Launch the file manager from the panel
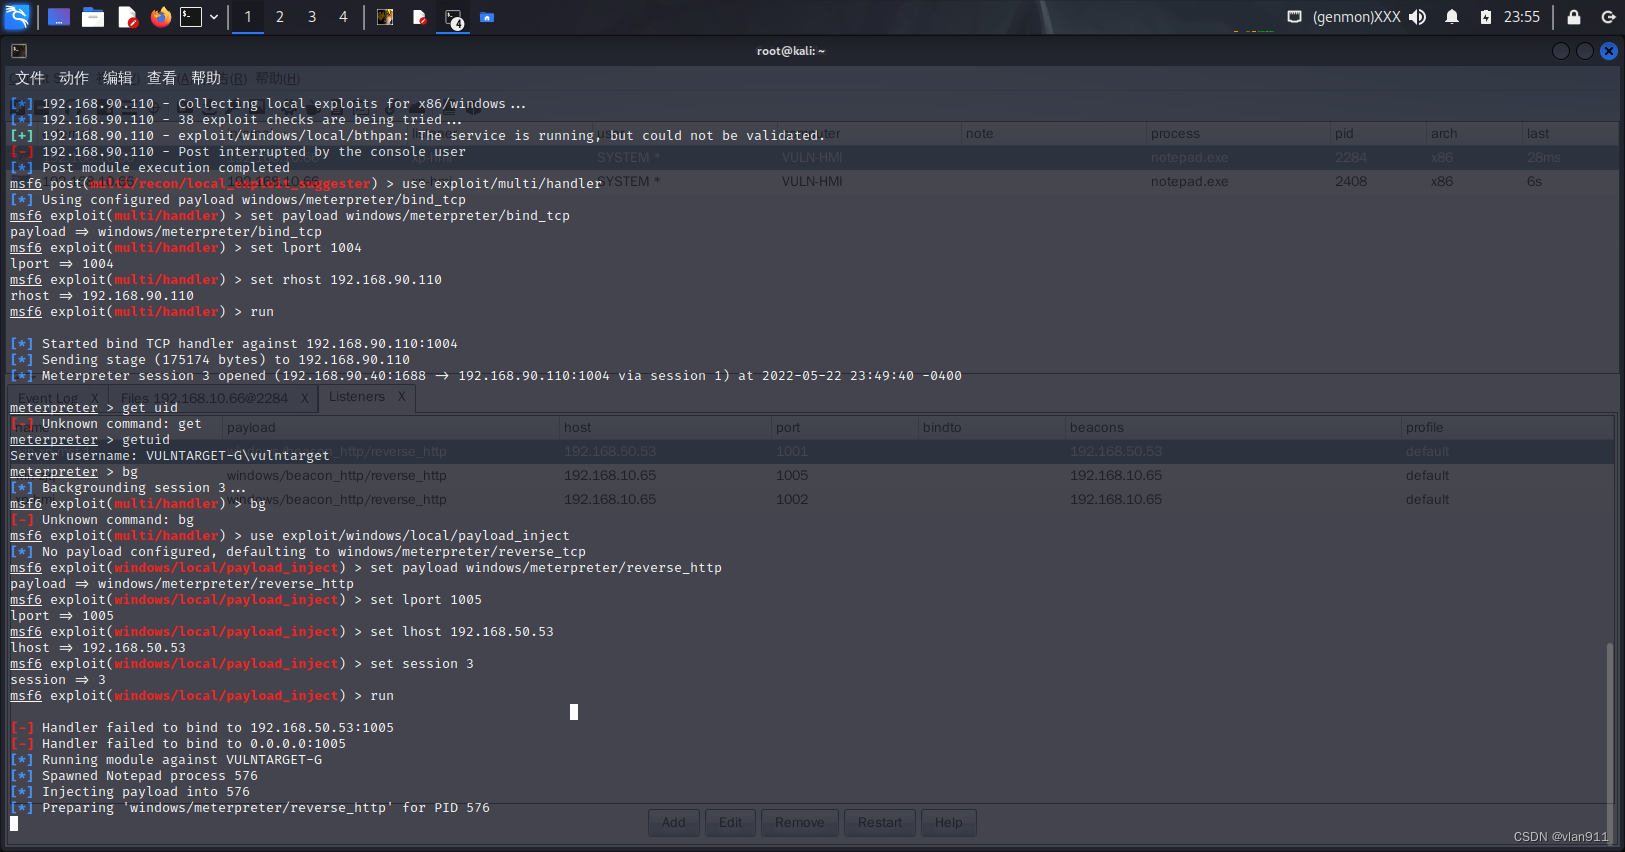This screenshot has height=852, width=1625. tap(93, 17)
